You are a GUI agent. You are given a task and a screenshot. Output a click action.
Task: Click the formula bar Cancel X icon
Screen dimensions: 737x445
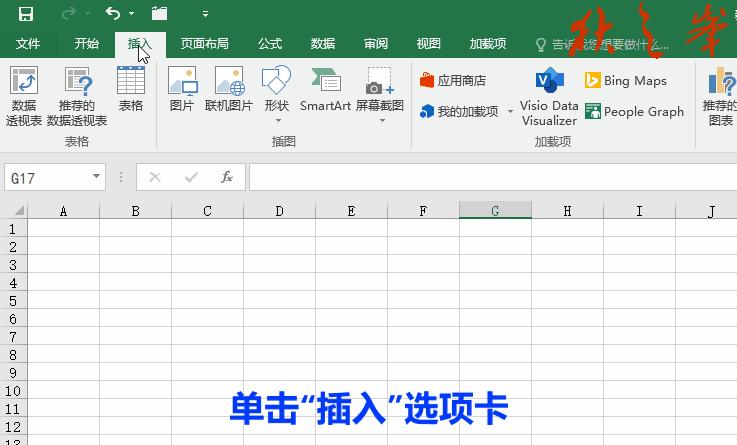(155, 177)
